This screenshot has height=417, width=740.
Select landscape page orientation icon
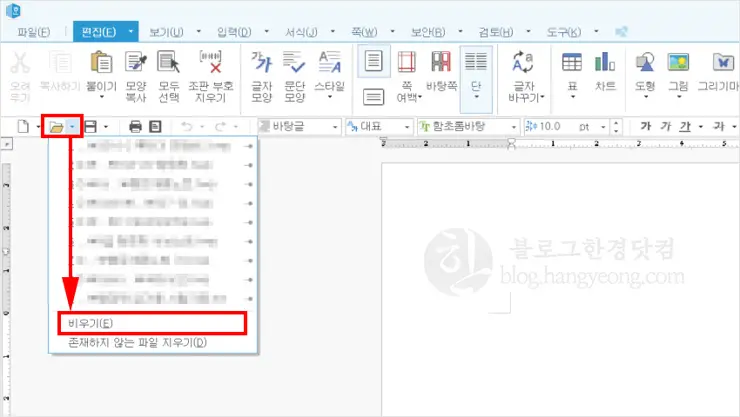(x=373, y=98)
